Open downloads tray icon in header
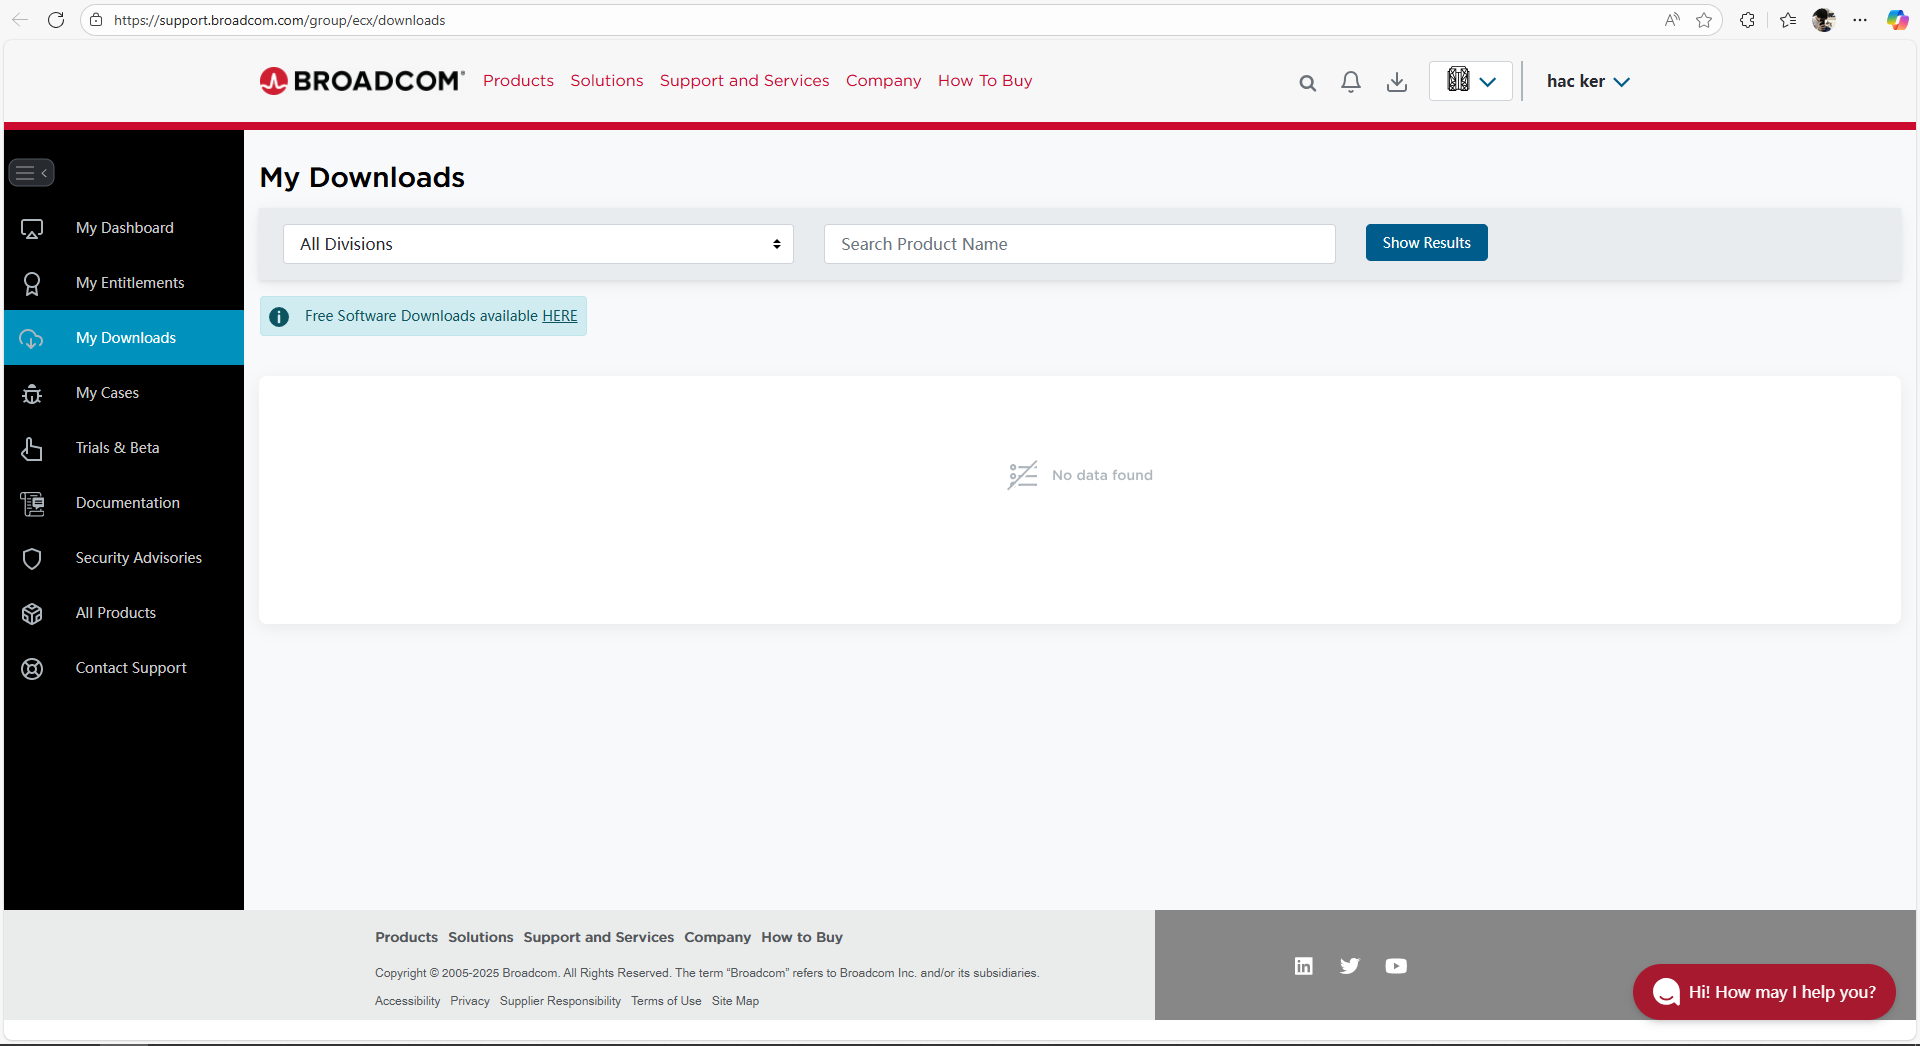Screen dimensions: 1920x1046 tap(1397, 82)
